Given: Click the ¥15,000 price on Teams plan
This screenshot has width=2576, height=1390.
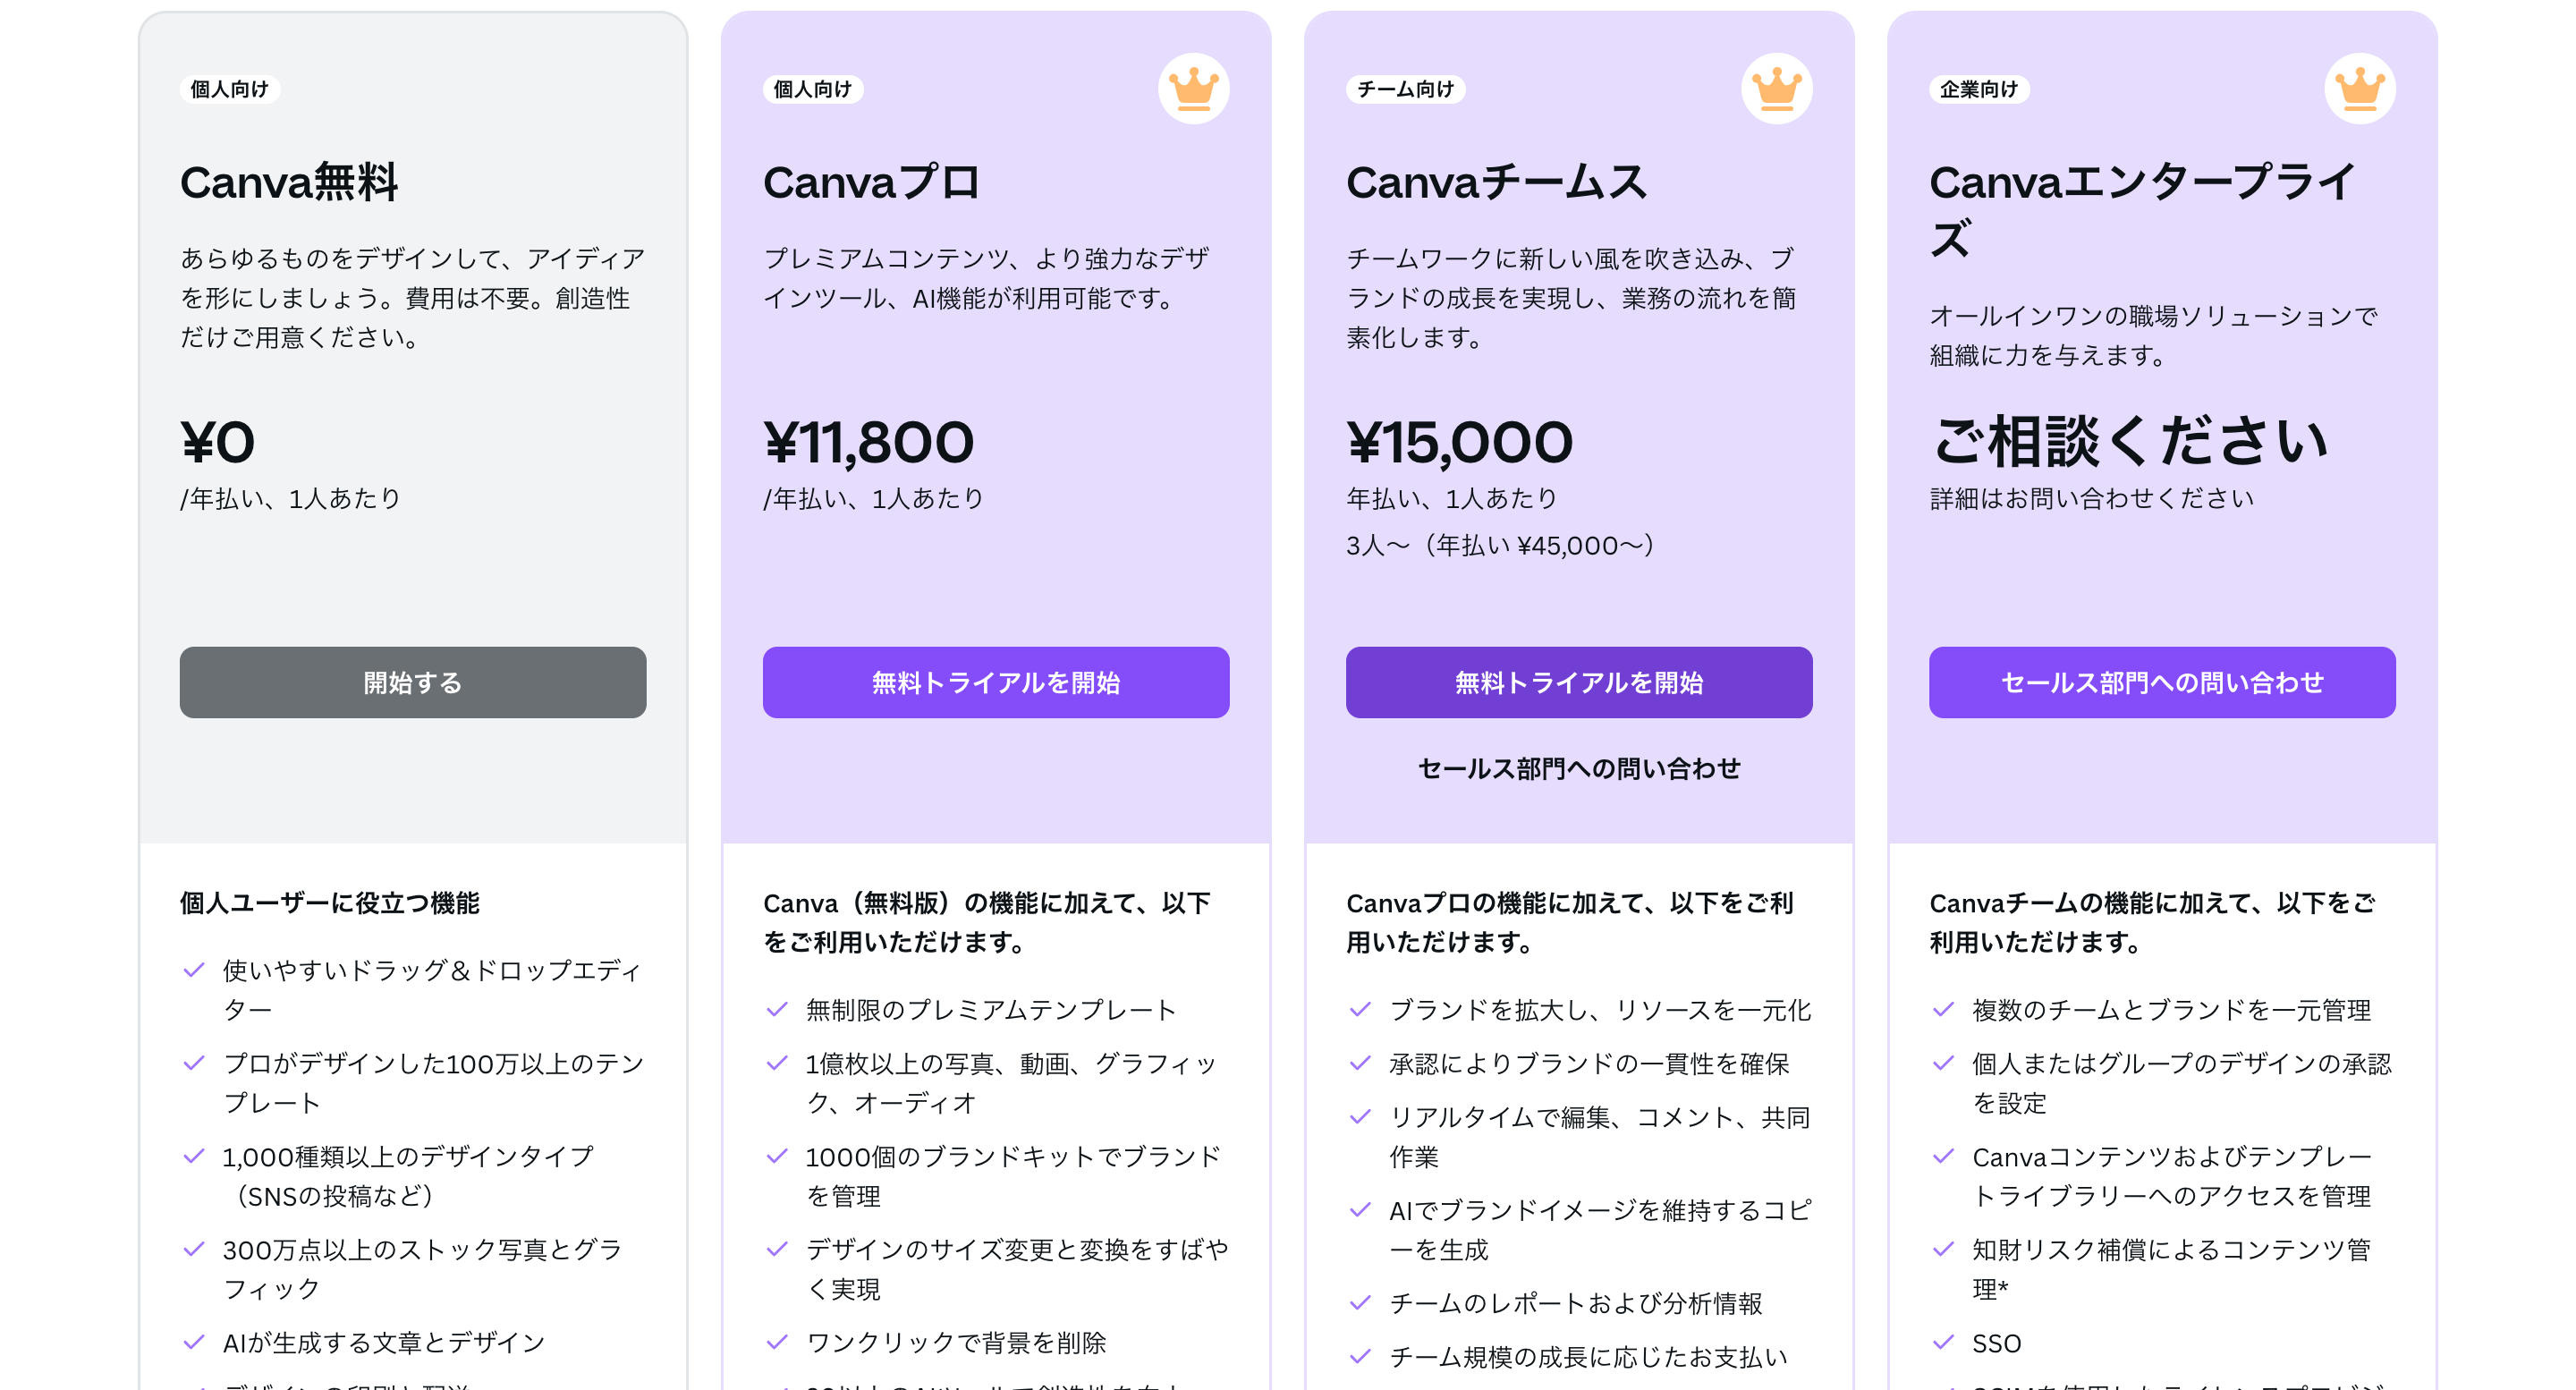Looking at the screenshot, I should [x=1460, y=442].
